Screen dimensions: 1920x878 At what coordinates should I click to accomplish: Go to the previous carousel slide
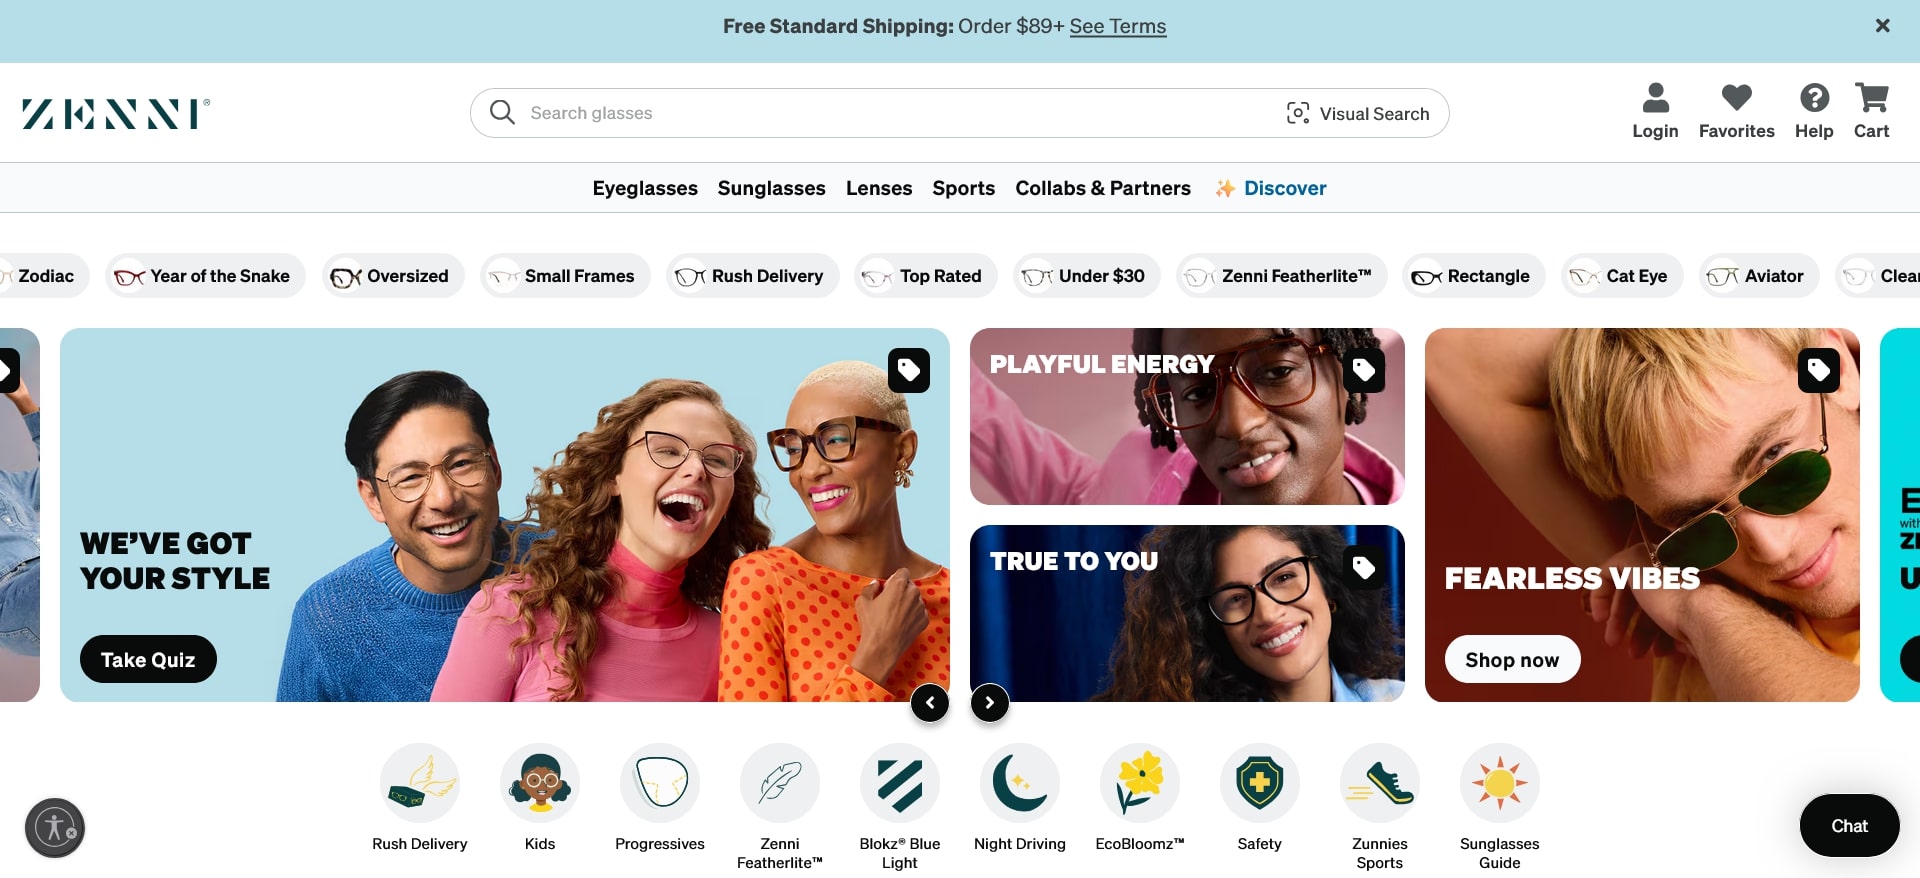point(930,703)
